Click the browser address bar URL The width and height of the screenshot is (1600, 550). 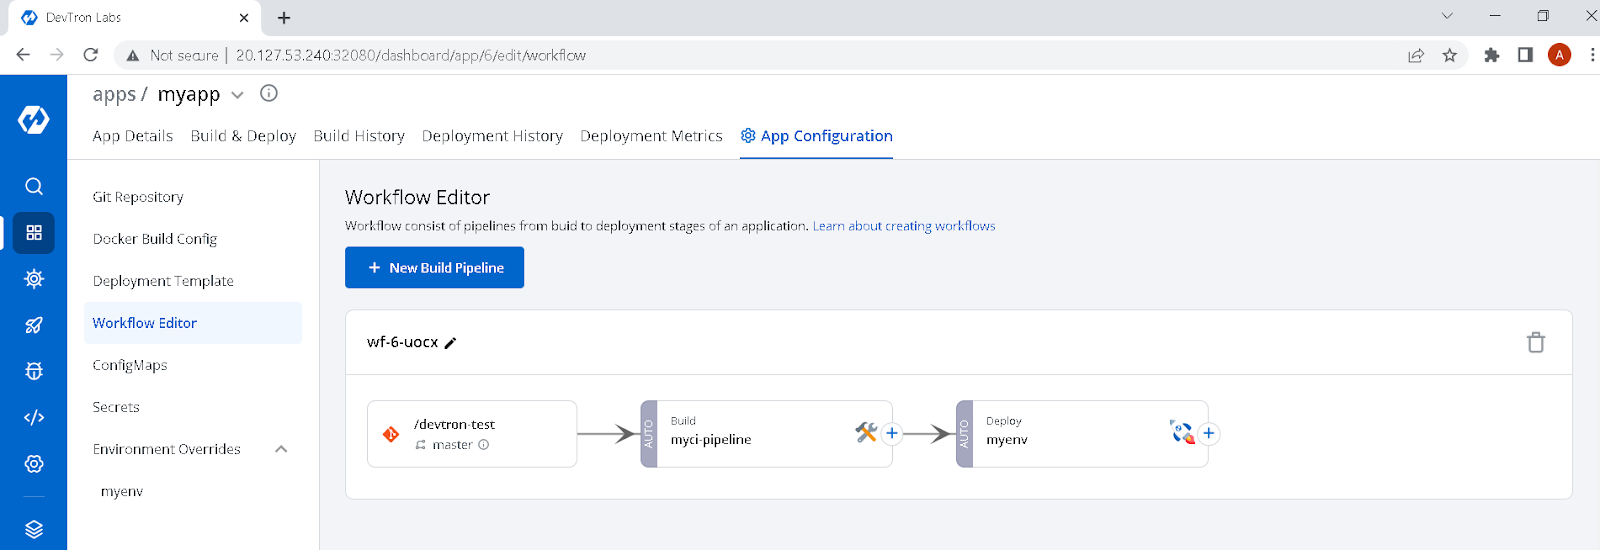[411, 55]
